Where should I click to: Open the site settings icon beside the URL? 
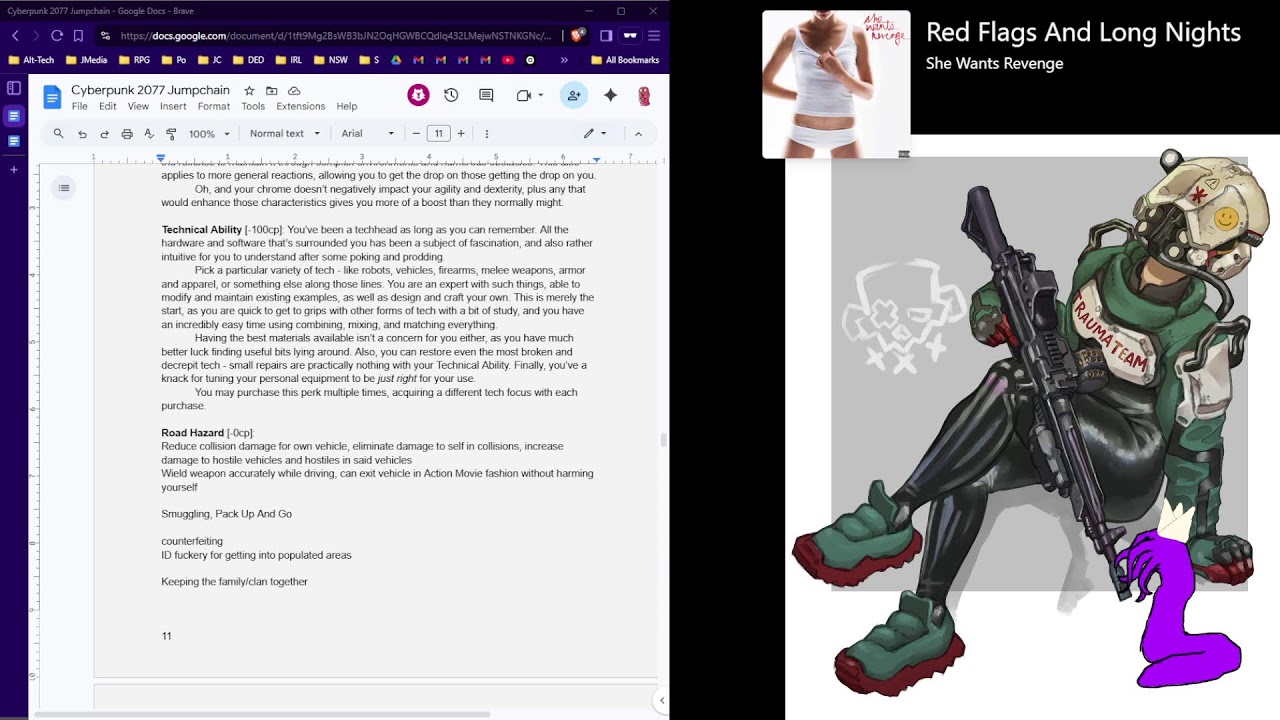105,35
